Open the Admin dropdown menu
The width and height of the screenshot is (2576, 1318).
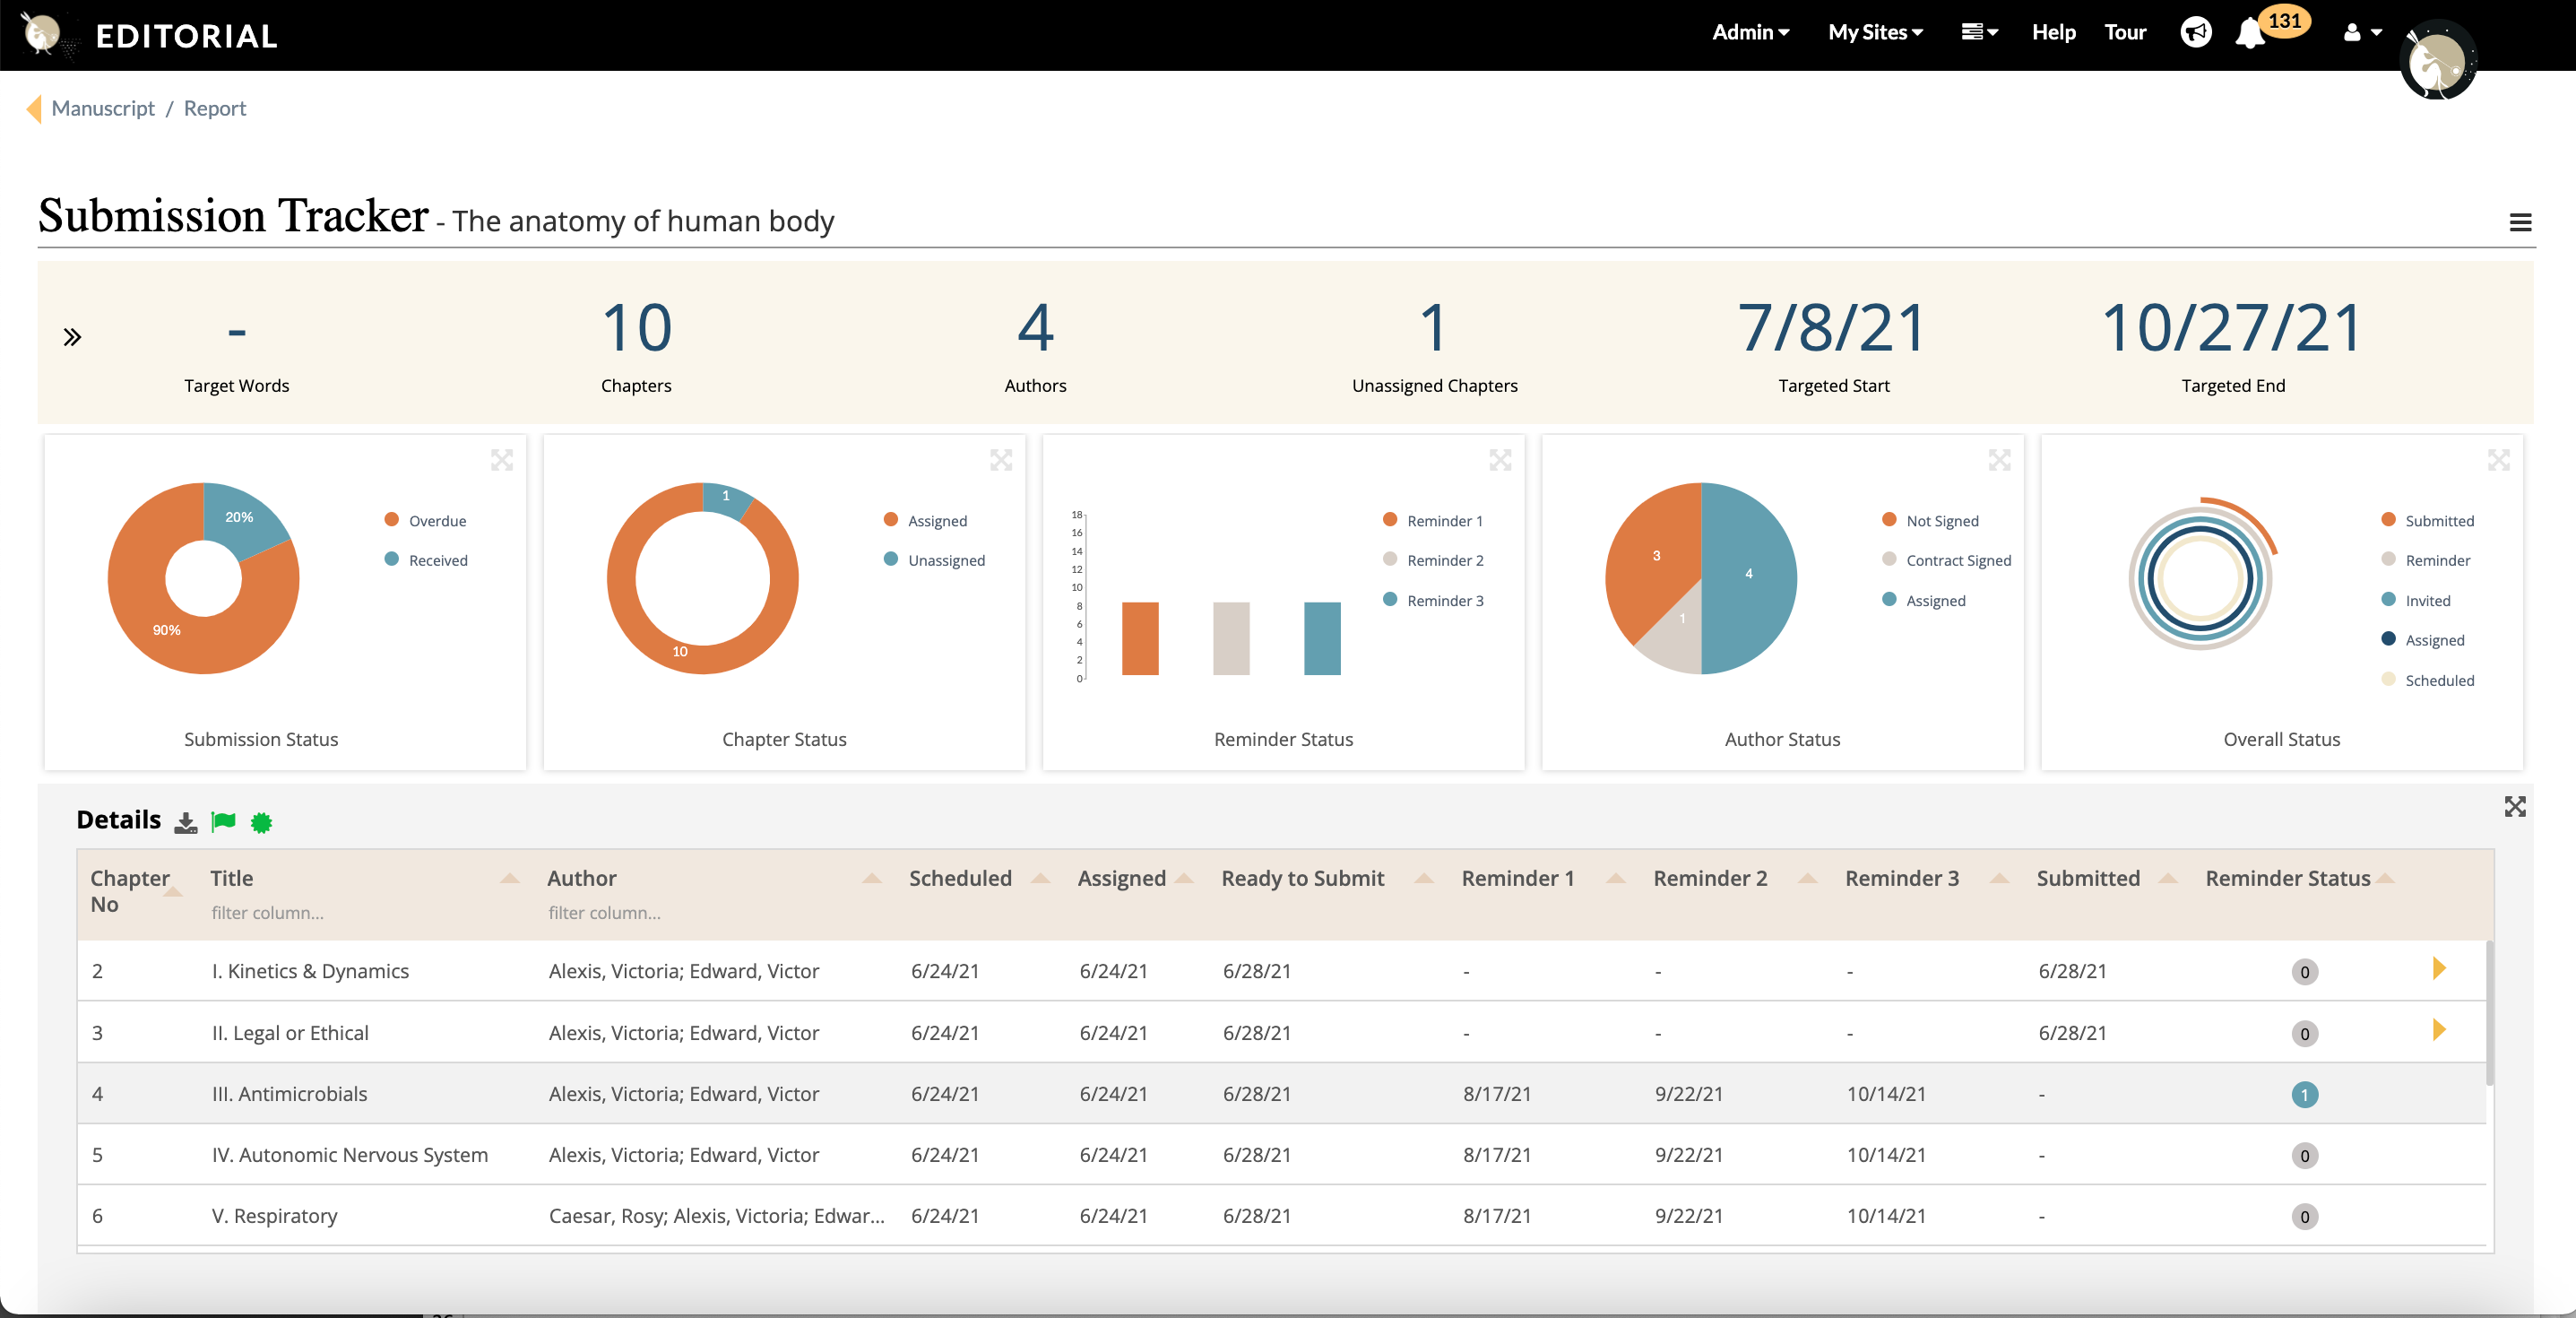pos(1750,33)
